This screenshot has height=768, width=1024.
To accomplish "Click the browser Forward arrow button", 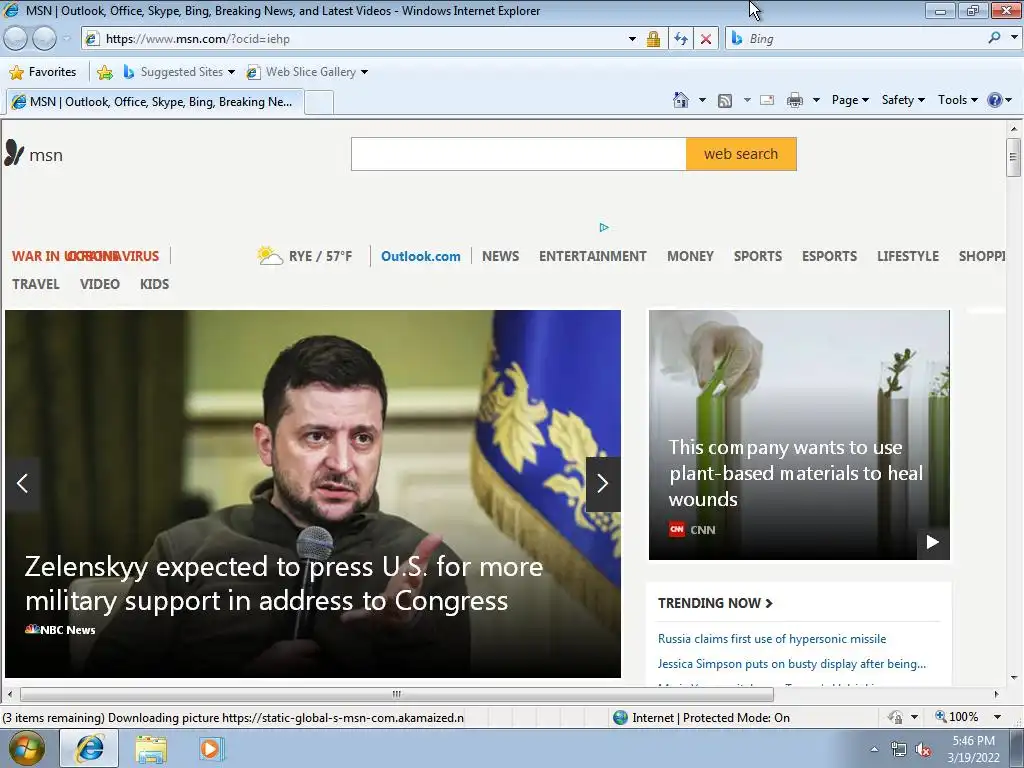I will pyautogui.click(x=44, y=39).
